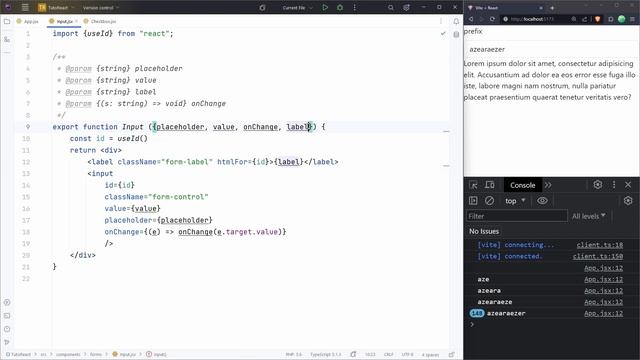Screen dimensions: 640x360
Task: Clear the console with the ban icon
Action: [489, 200]
